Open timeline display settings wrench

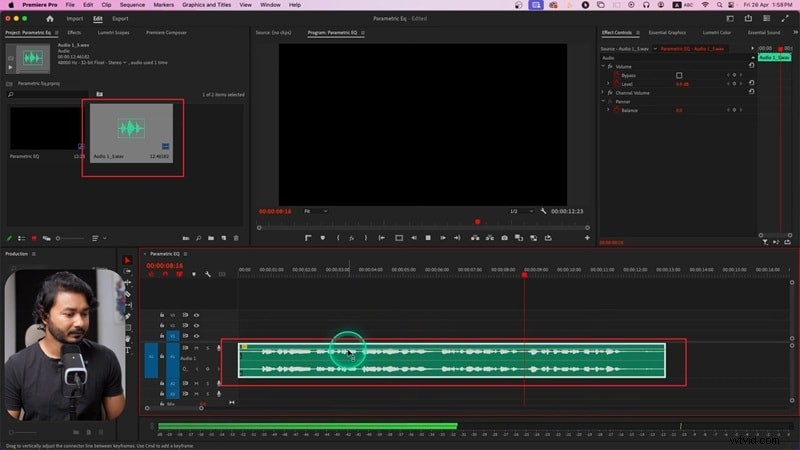(x=208, y=274)
